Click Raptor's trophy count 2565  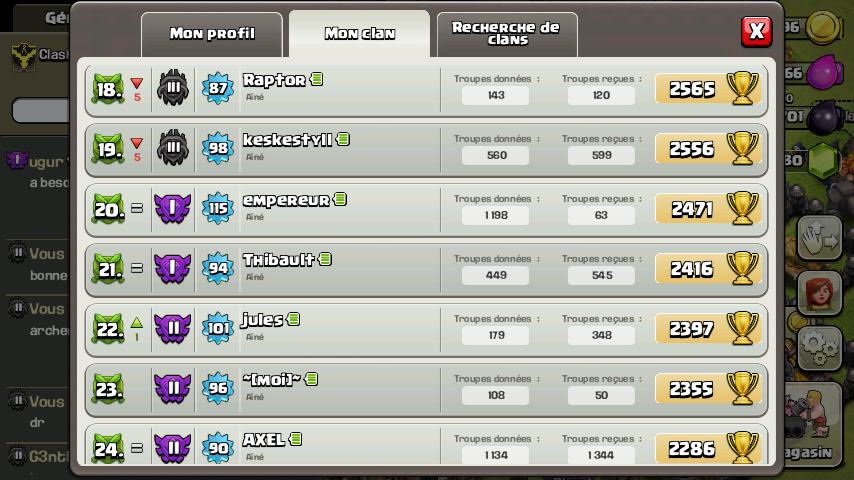pyautogui.click(x=691, y=89)
